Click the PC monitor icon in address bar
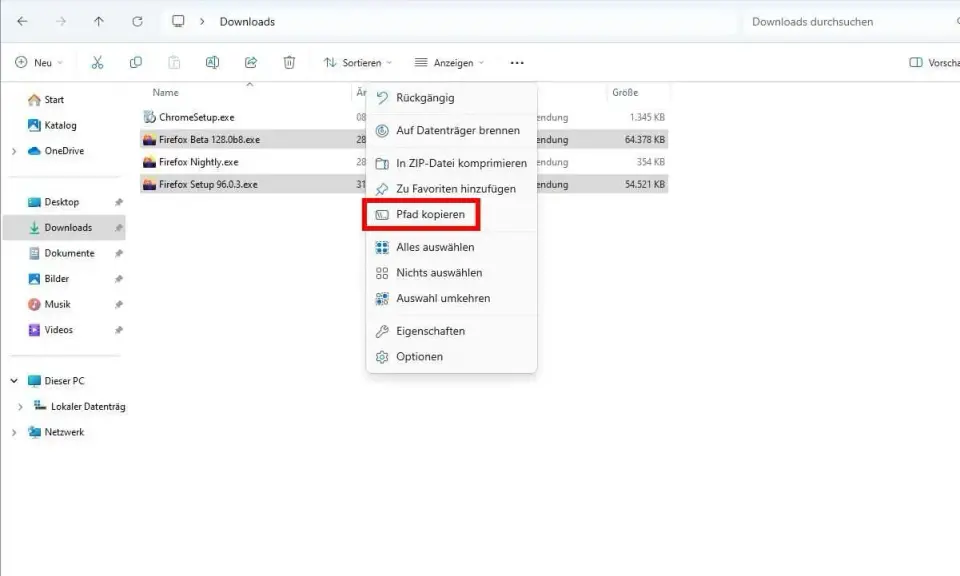The image size is (960, 576). [178, 21]
